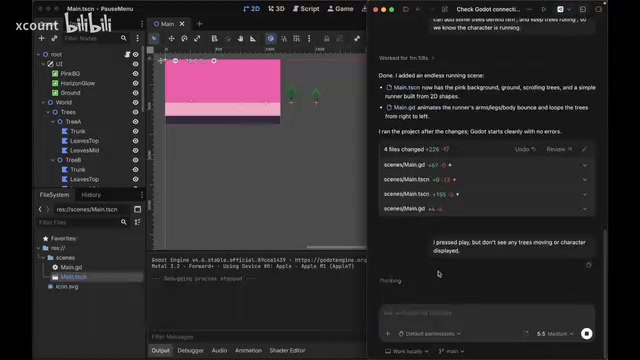This screenshot has width=640, height=360.
Task: Open FileSystem sort options icon
Action: (138, 222)
